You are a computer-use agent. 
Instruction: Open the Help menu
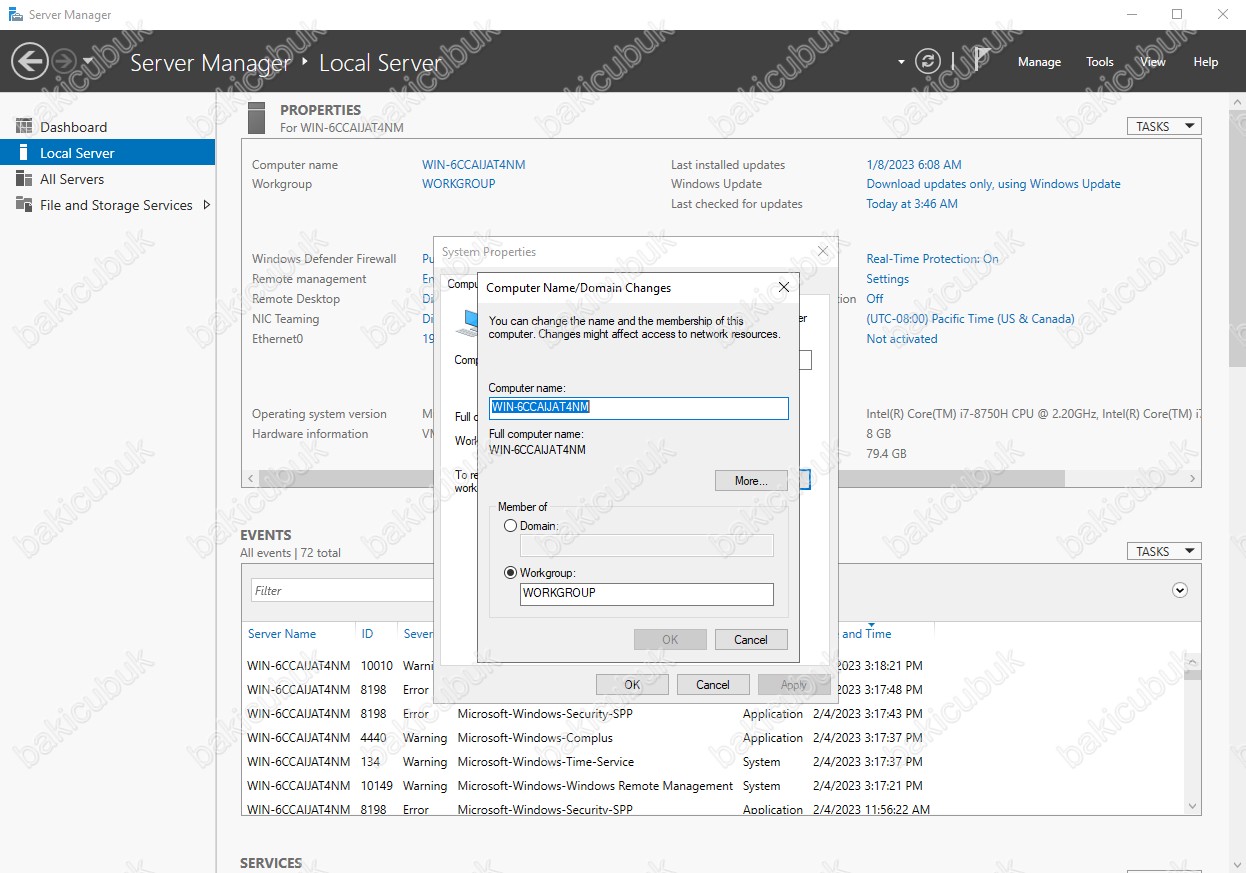pyautogui.click(x=1206, y=62)
